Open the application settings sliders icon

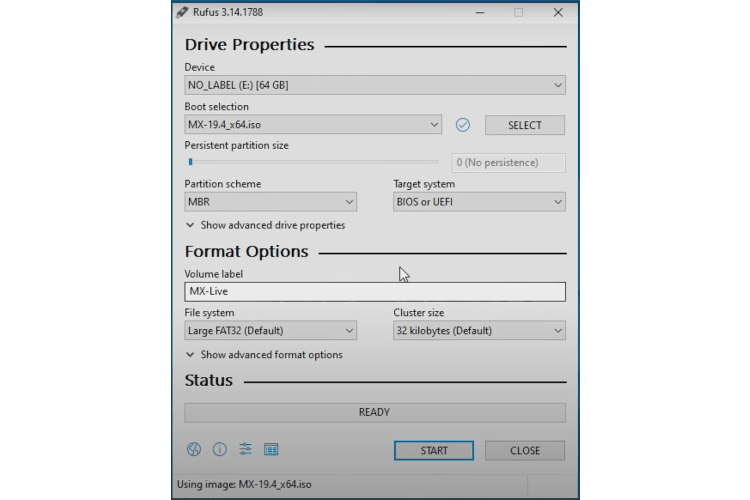[x=245, y=449]
